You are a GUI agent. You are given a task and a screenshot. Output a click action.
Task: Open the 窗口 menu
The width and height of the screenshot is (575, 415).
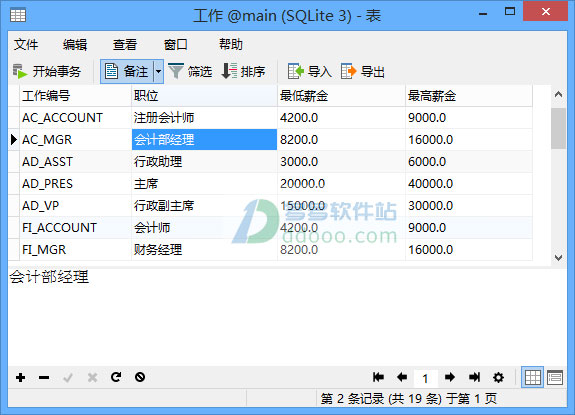pyautogui.click(x=175, y=44)
